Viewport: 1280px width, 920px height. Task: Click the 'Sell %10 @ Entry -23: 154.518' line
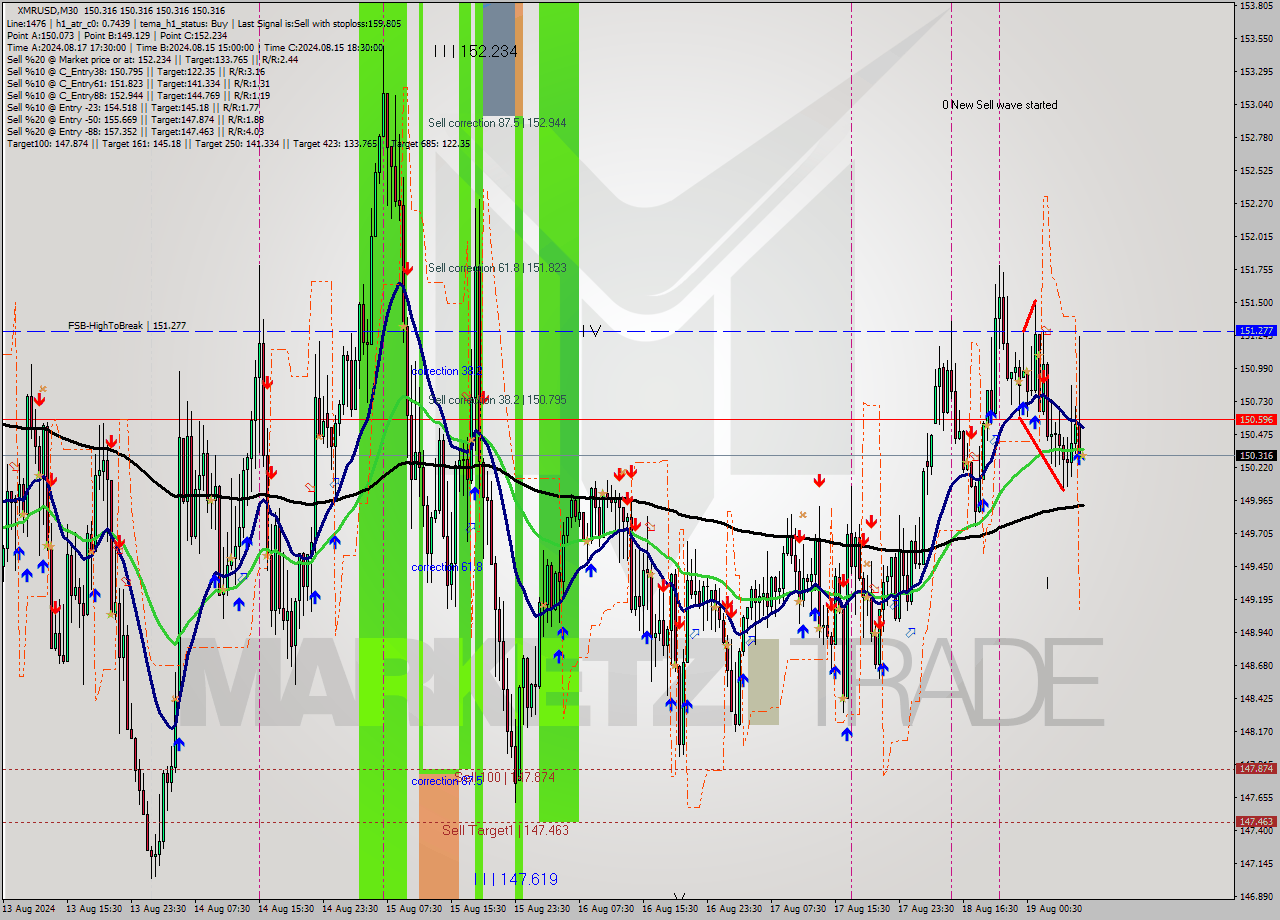click(133, 107)
